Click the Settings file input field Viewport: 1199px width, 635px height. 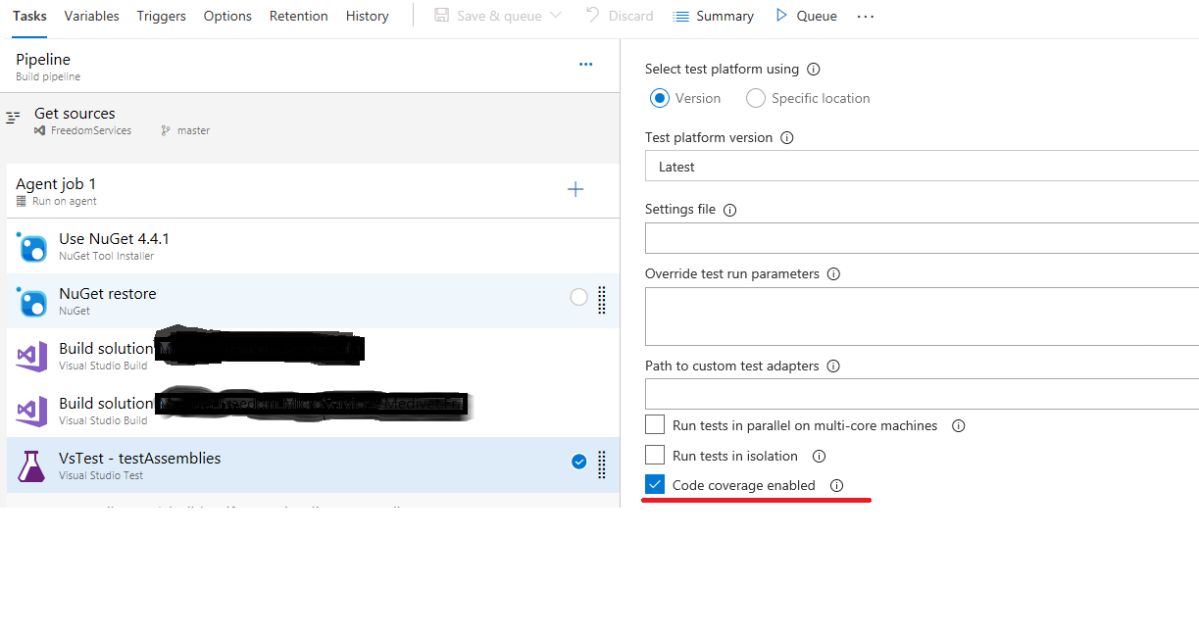click(x=921, y=238)
